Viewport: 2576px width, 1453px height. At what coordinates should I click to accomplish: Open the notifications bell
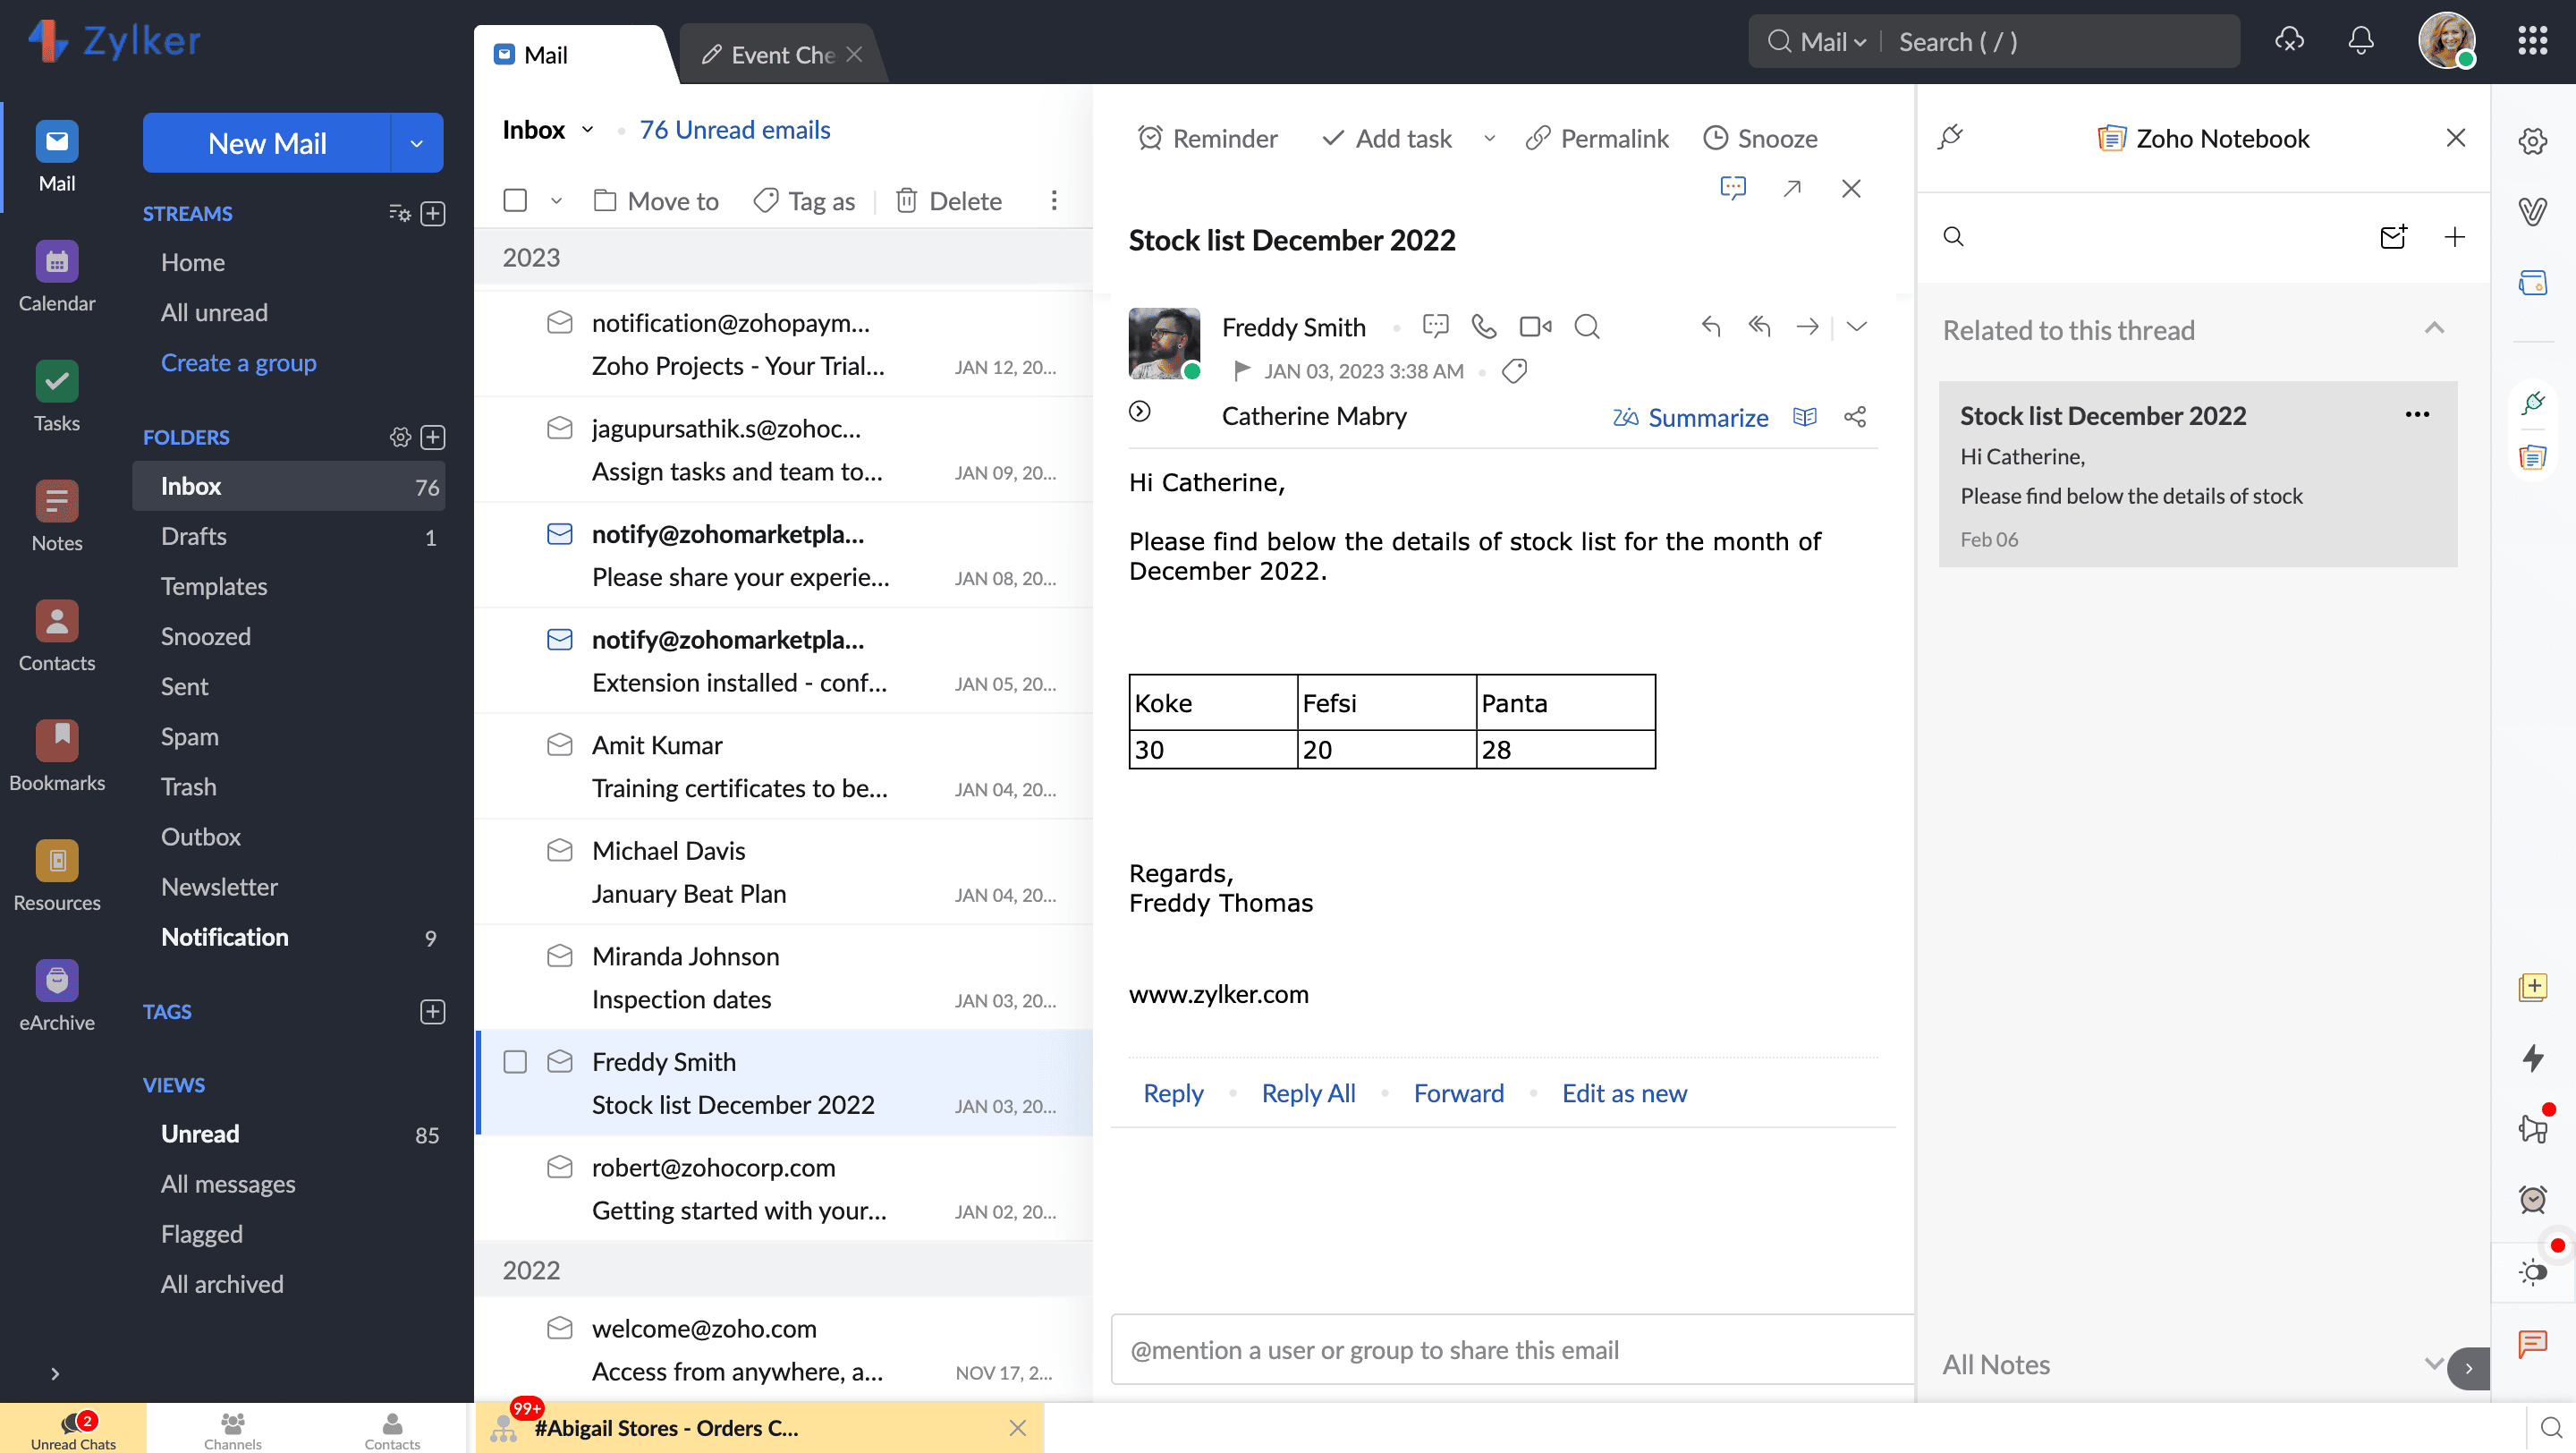click(x=2360, y=41)
